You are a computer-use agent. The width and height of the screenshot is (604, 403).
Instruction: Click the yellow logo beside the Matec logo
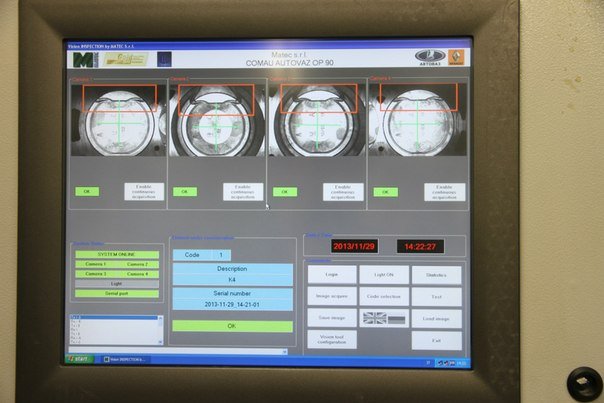point(126,59)
